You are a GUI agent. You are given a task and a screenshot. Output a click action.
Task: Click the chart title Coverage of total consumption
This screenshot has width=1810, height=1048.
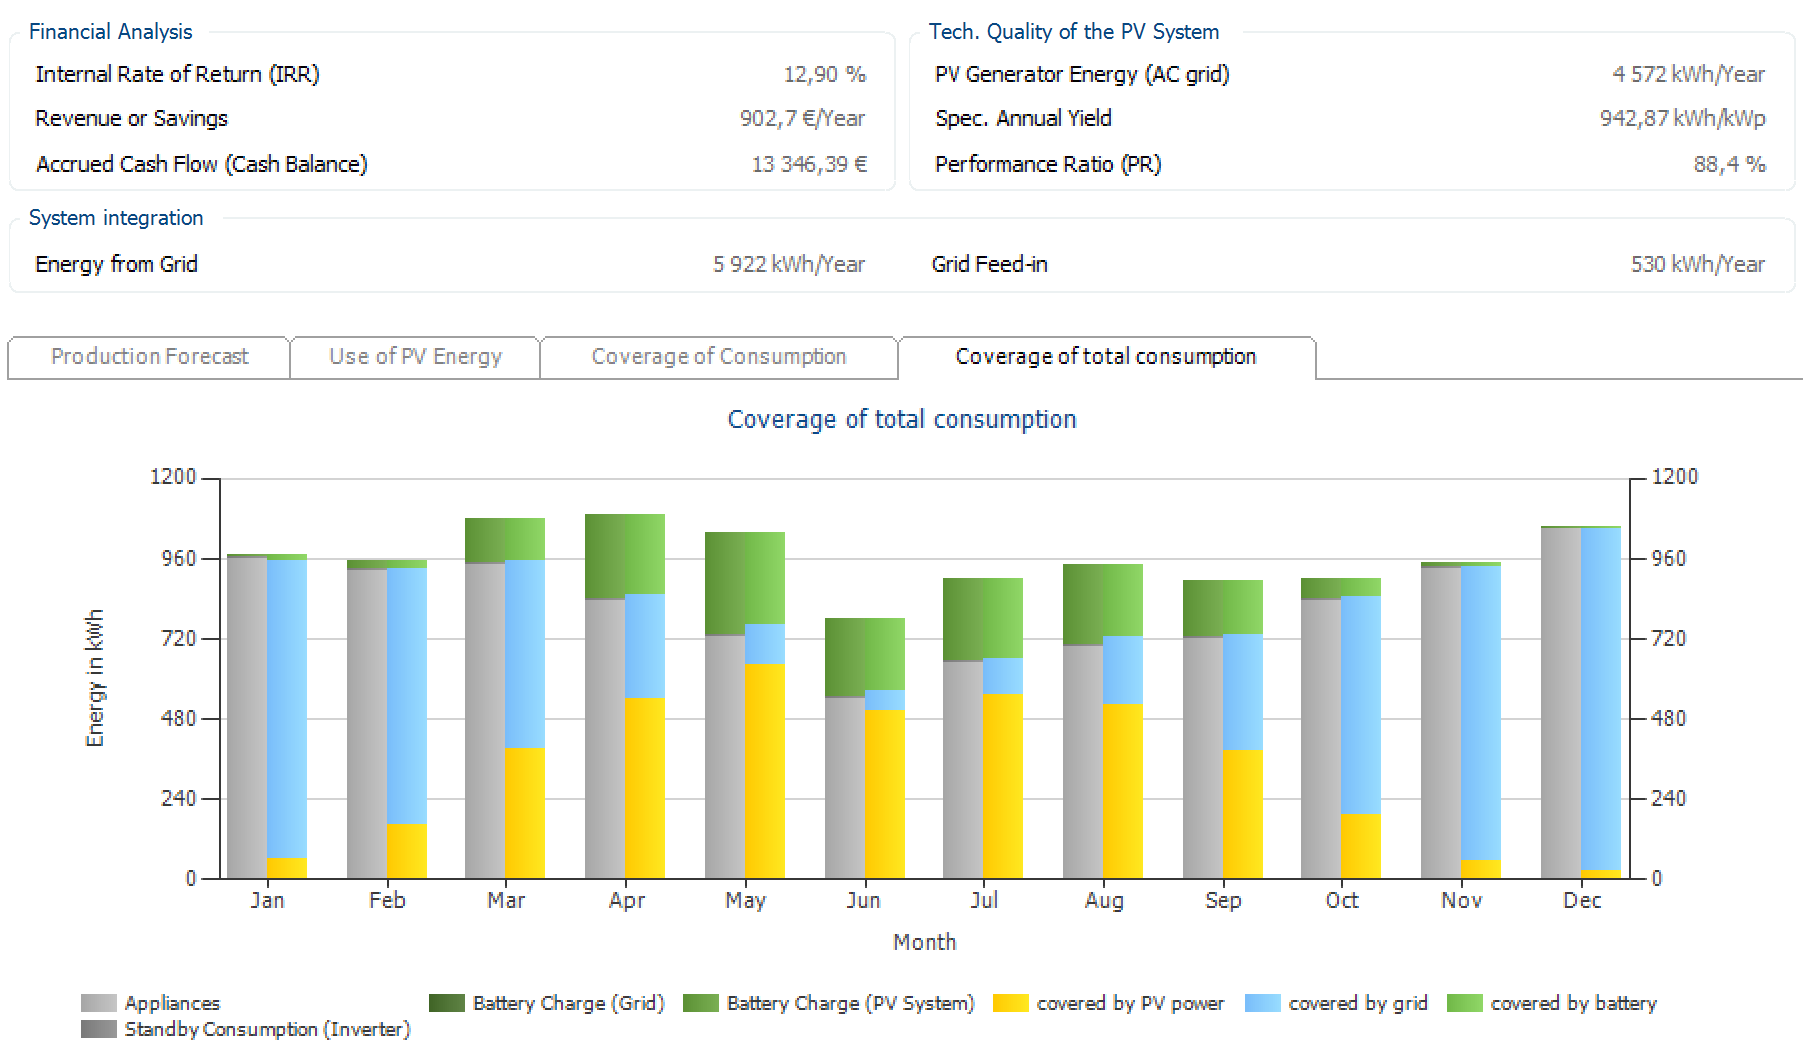click(x=901, y=420)
